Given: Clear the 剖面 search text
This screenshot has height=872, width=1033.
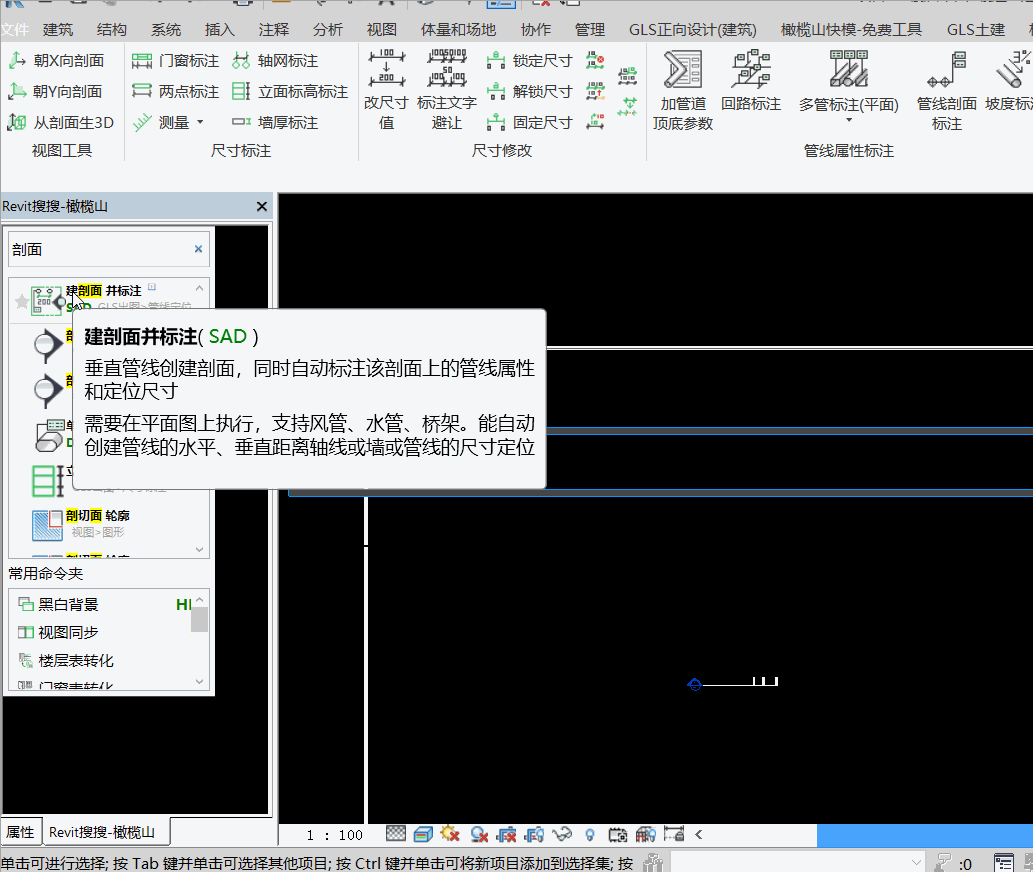Looking at the screenshot, I should click(198, 249).
